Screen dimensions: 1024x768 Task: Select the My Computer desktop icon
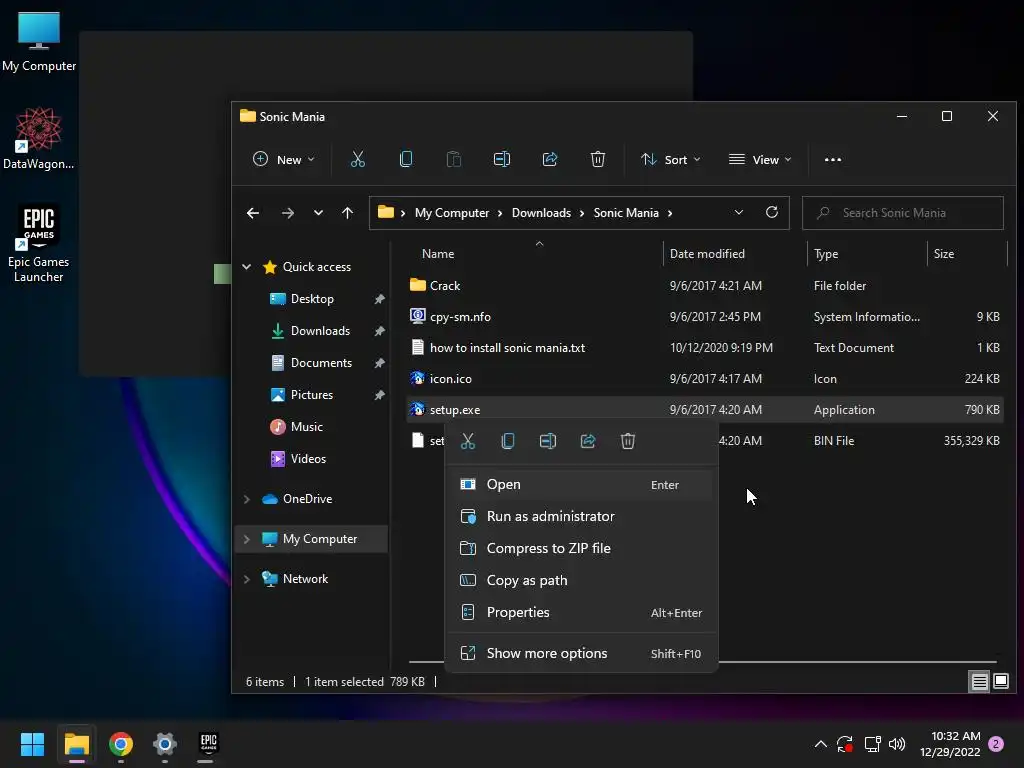click(39, 42)
